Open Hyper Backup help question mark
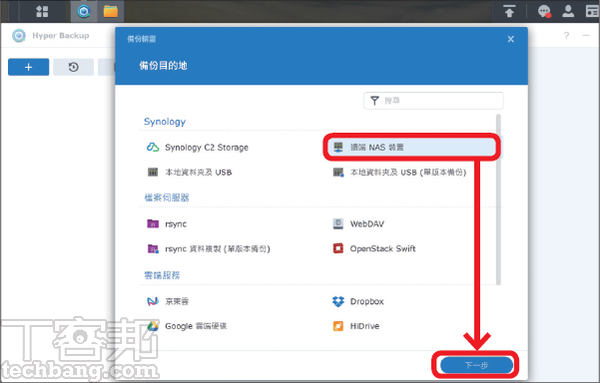Image resolution: width=600 pixels, height=383 pixels. click(566, 36)
